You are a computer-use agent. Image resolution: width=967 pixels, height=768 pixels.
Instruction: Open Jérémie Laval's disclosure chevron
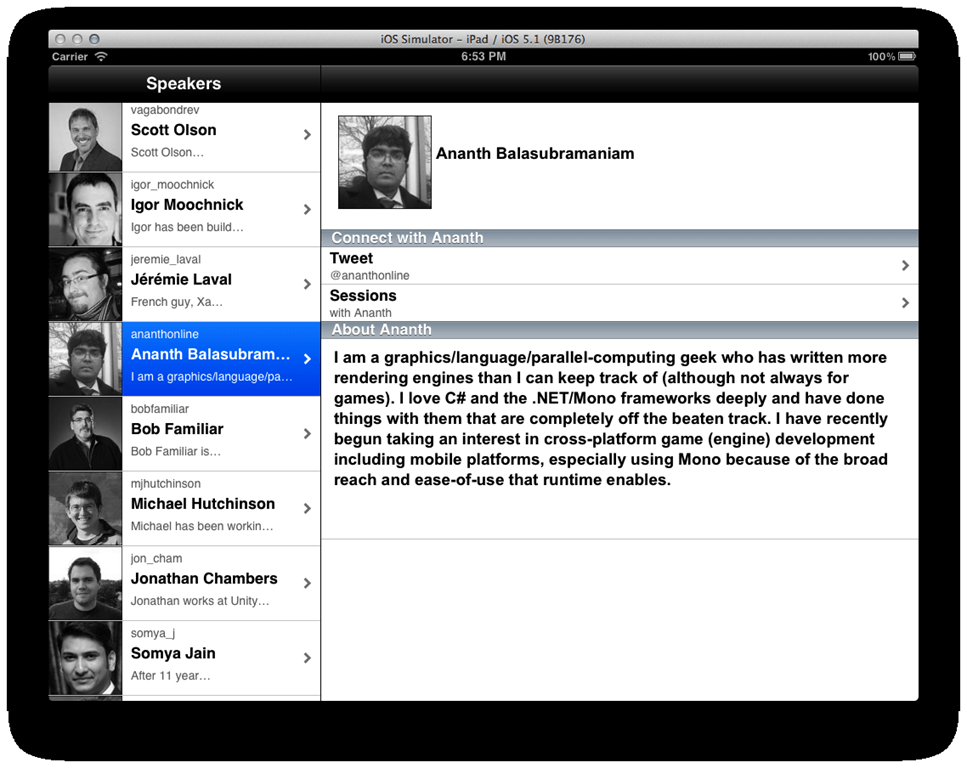pos(307,284)
